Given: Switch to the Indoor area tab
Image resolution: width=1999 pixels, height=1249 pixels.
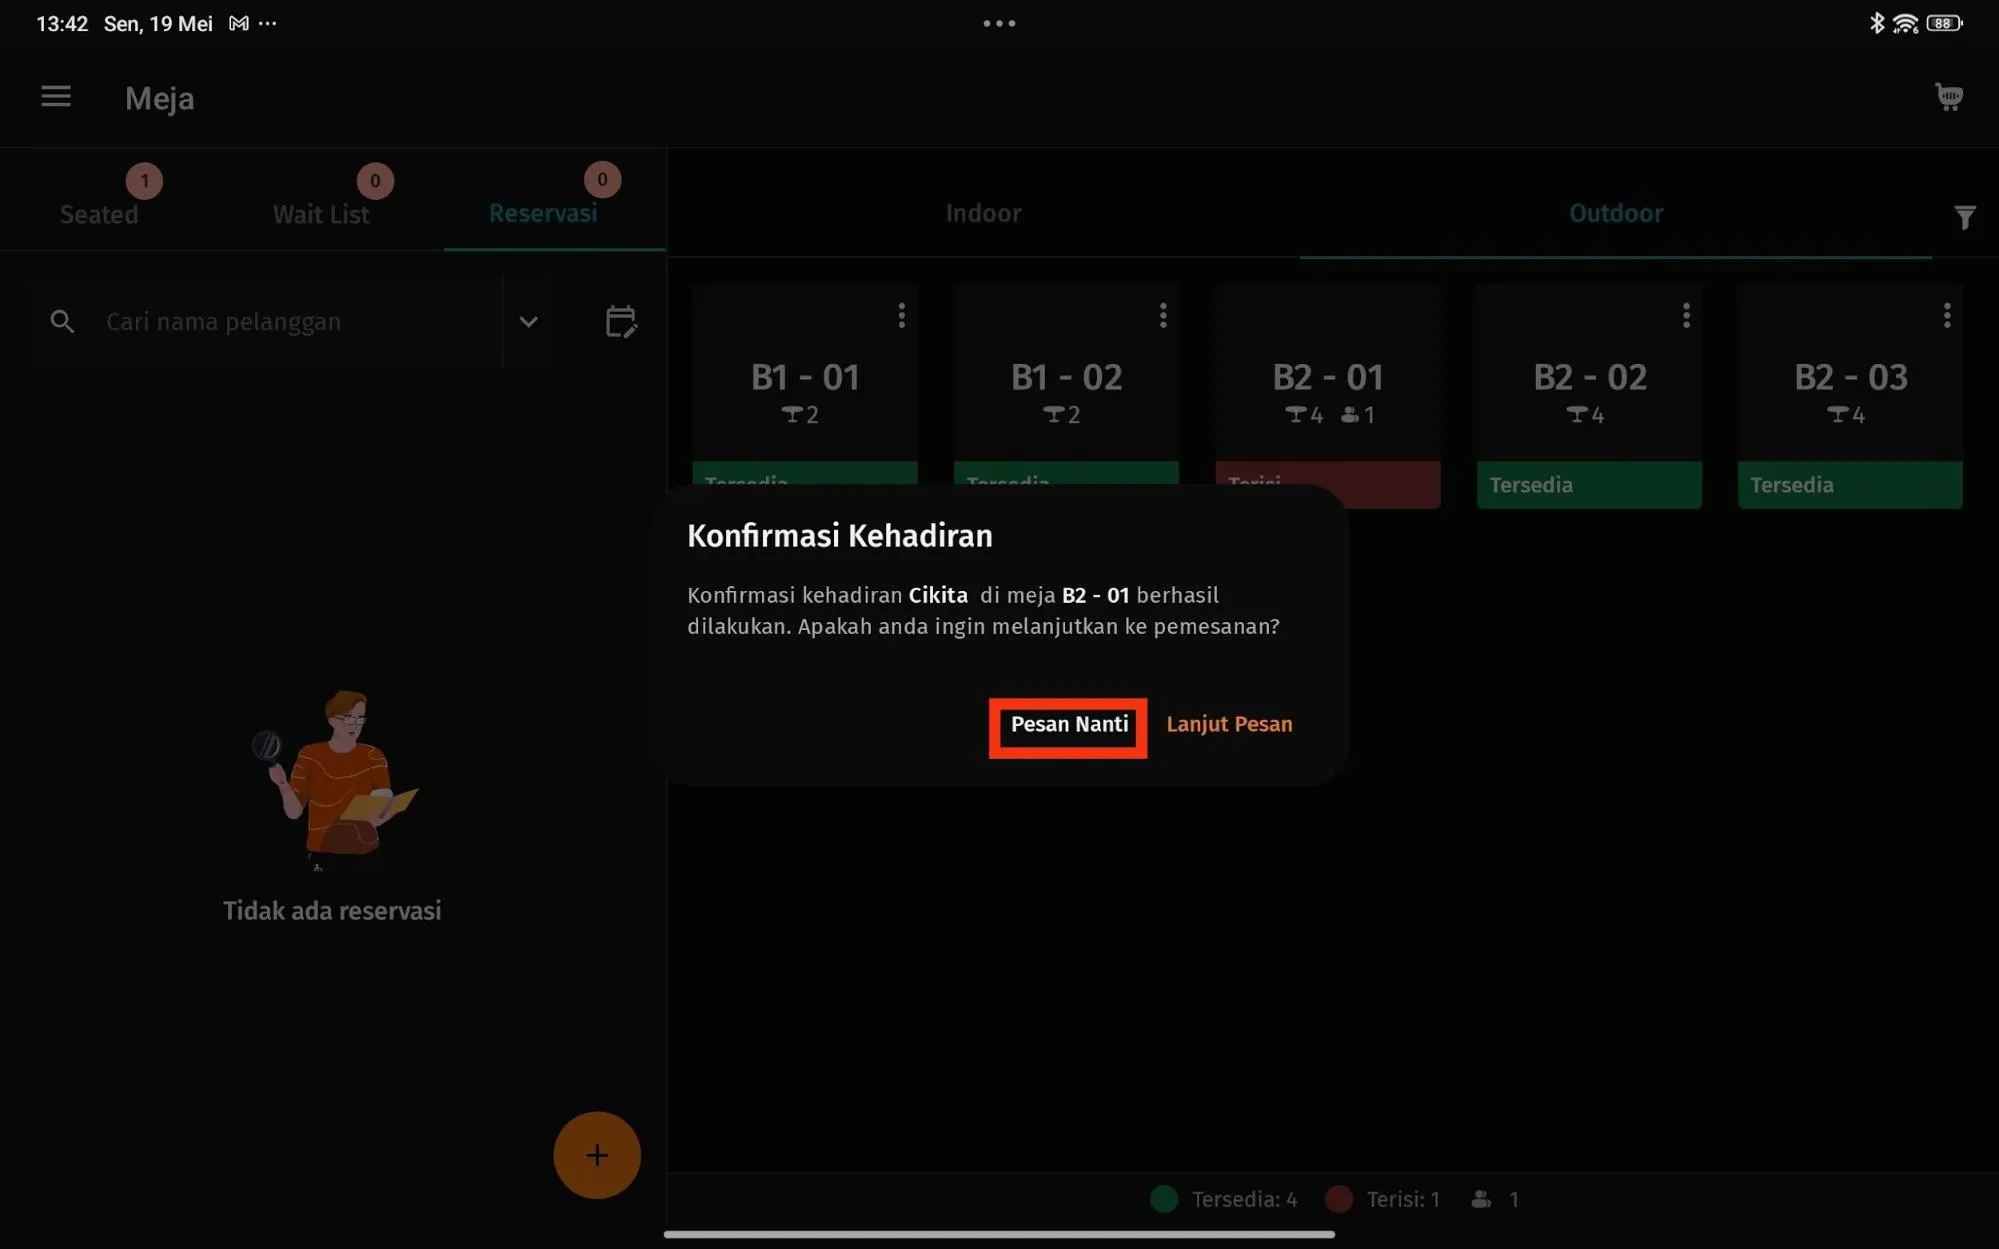Looking at the screenshot, I should click(983, 213).
